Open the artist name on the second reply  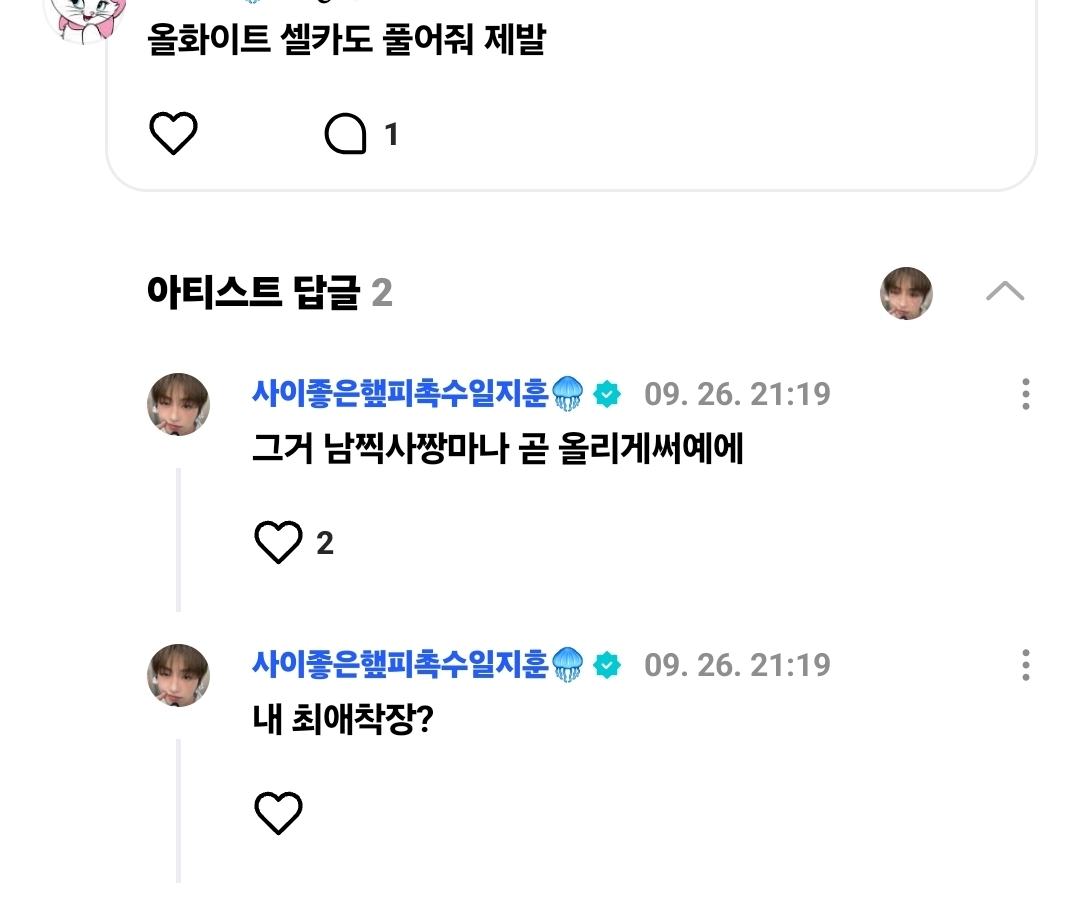pos(400,665)
